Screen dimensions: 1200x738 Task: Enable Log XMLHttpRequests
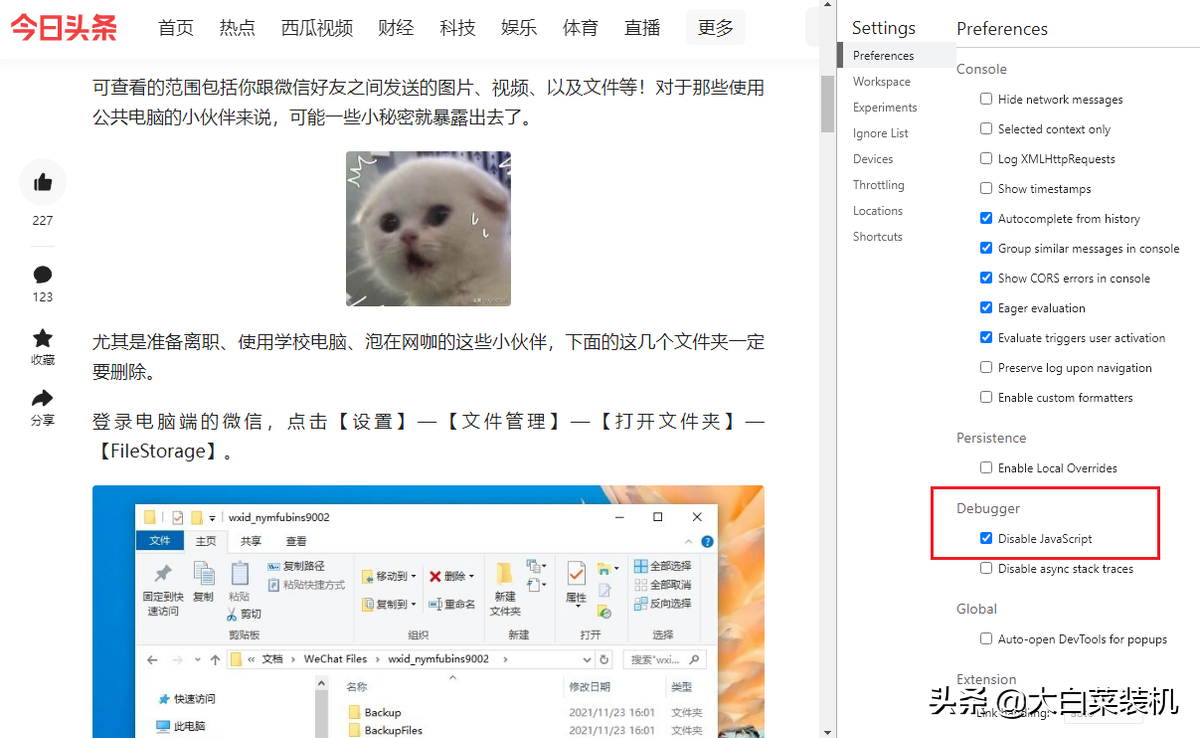click(x=987, y=159)
